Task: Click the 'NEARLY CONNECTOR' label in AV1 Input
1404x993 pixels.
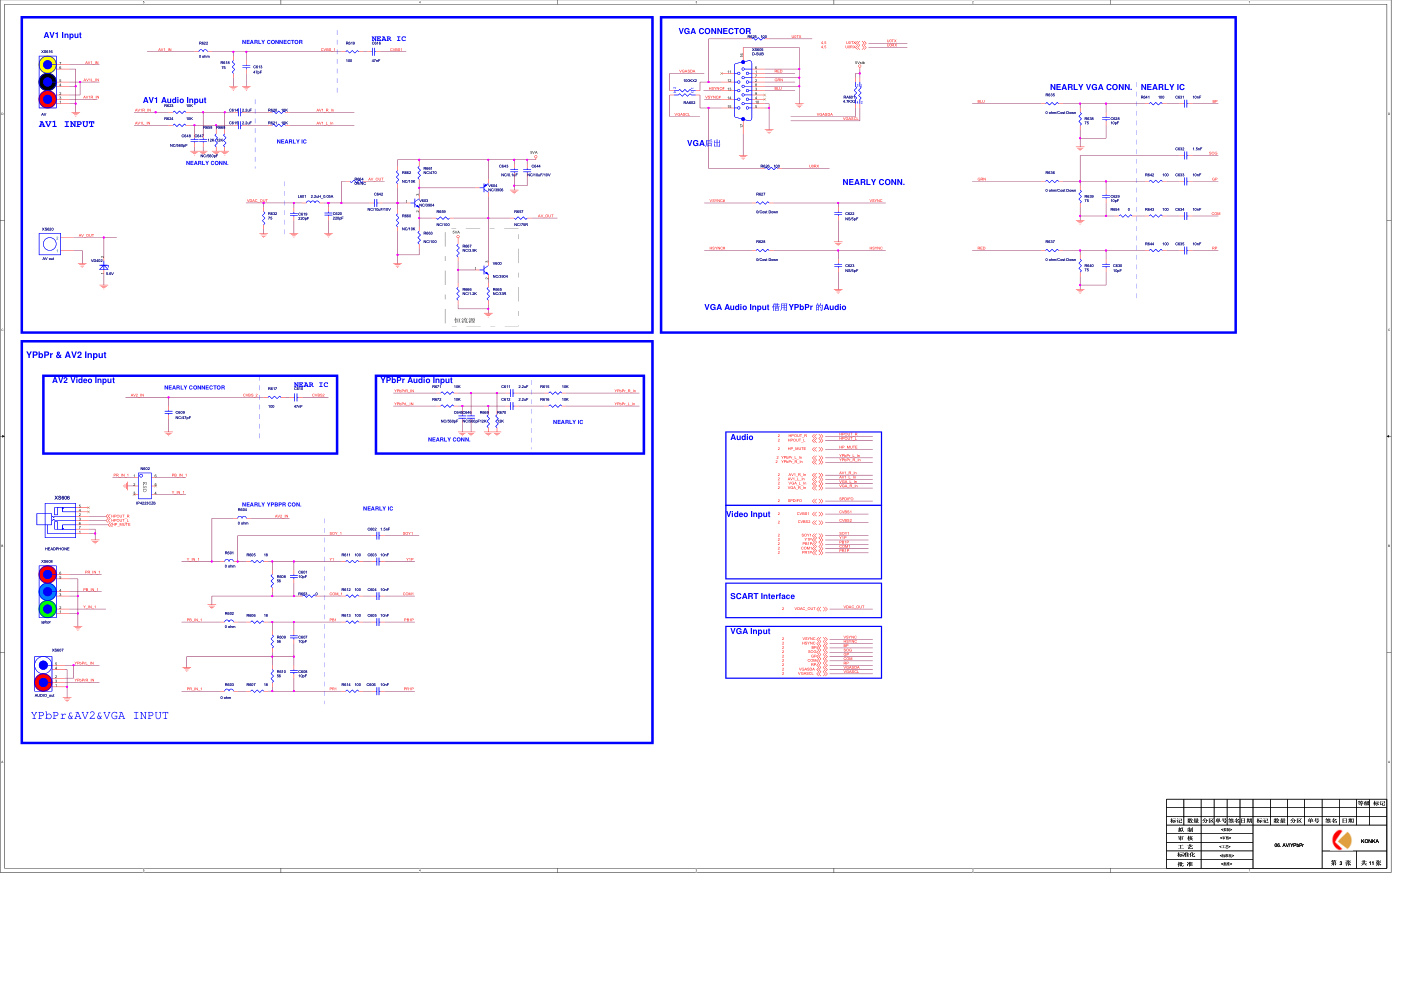Action: tap(272, 42)
